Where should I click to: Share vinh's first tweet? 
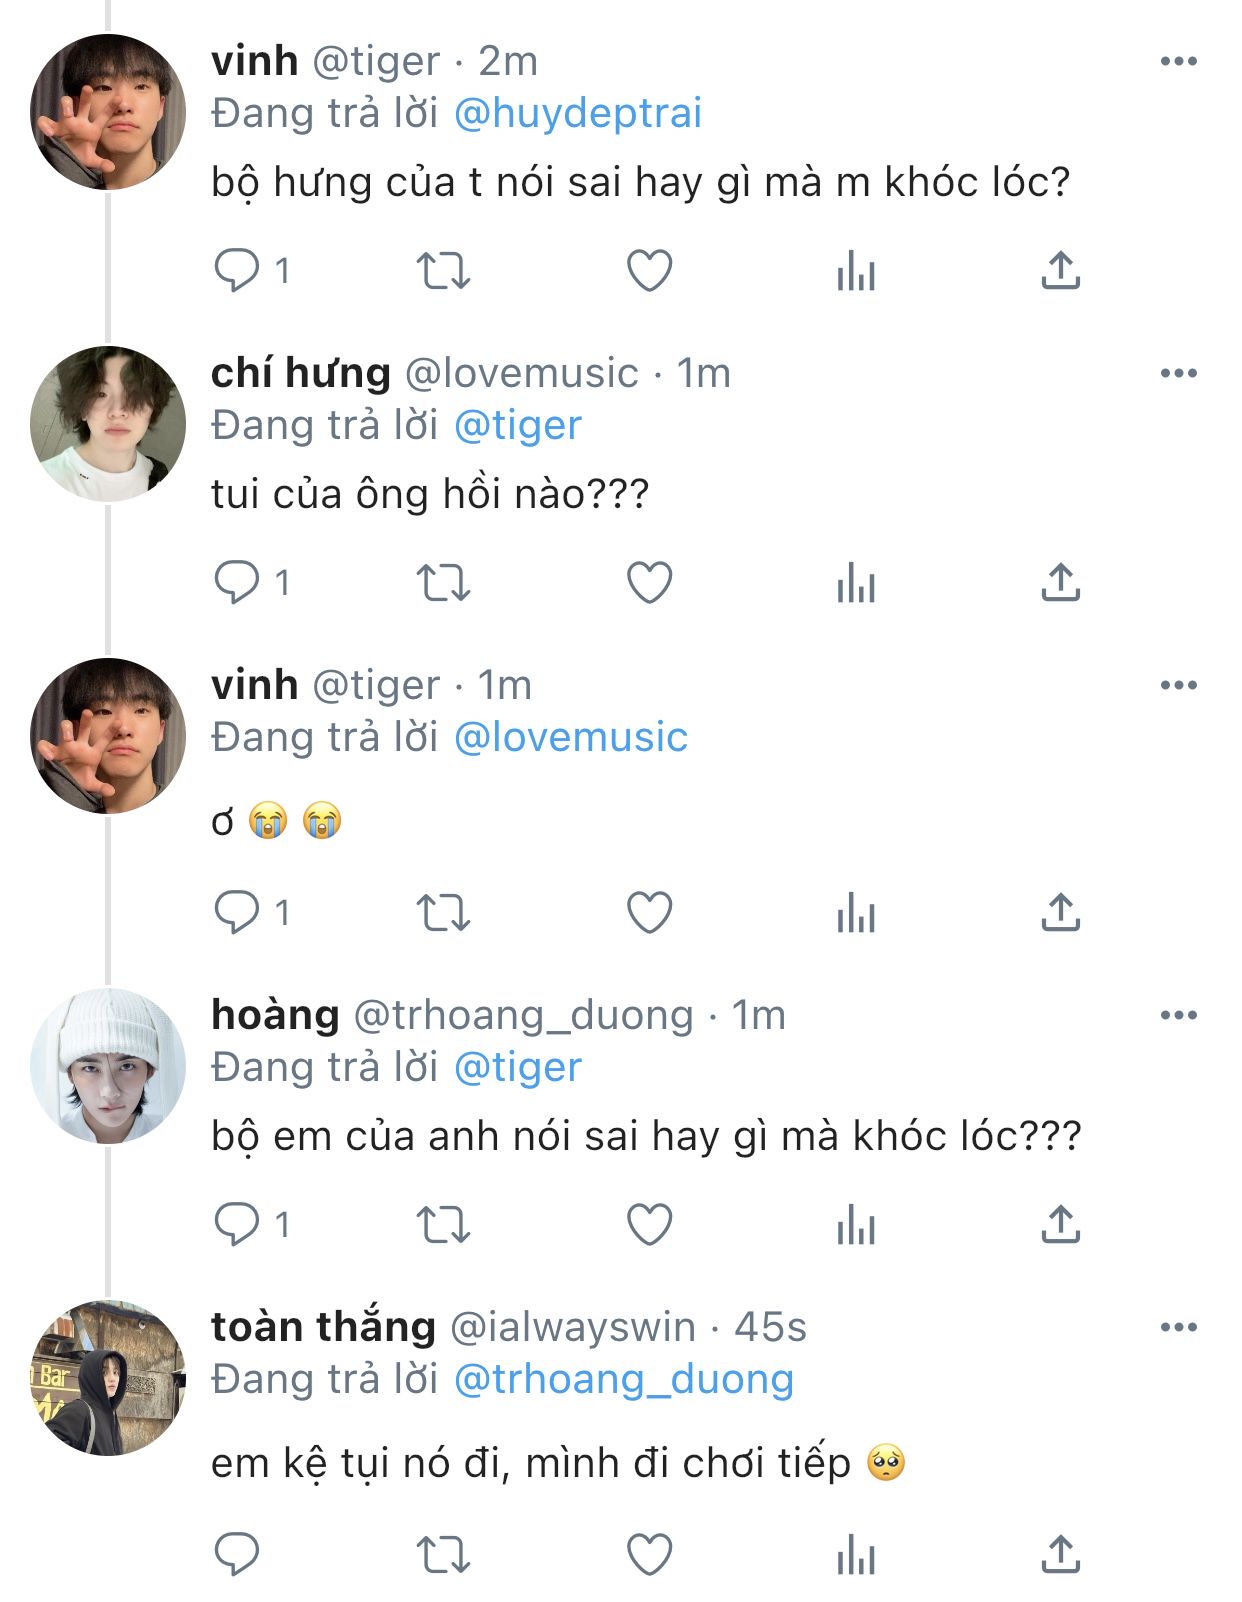(x=1061, y=270)
